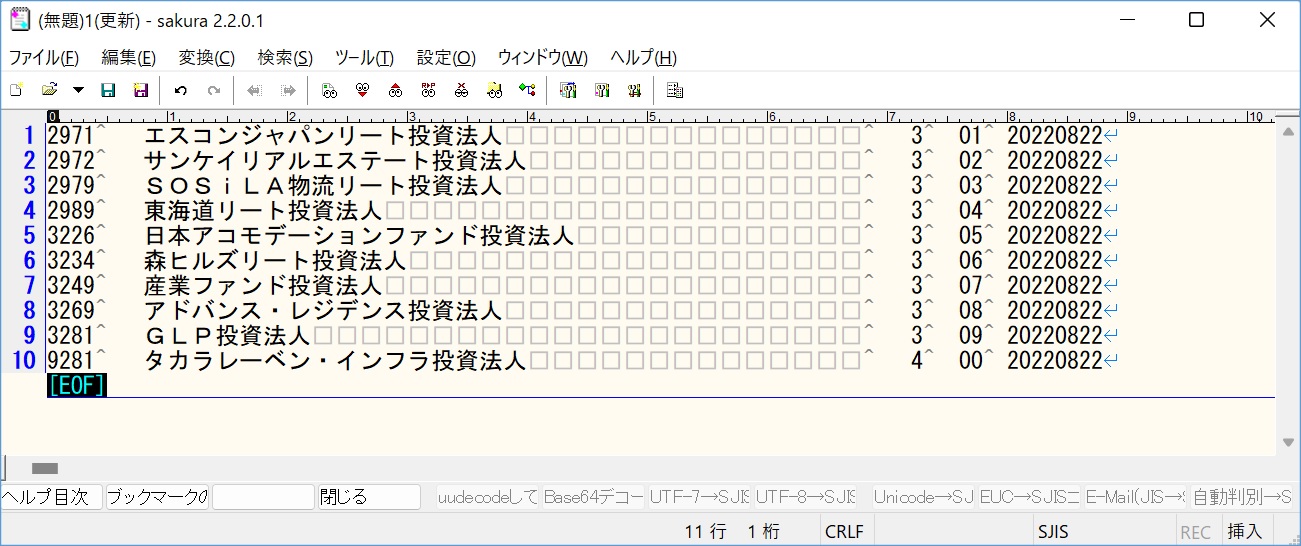
Task: Run outline analysis icon
Action: click(527, 90)
